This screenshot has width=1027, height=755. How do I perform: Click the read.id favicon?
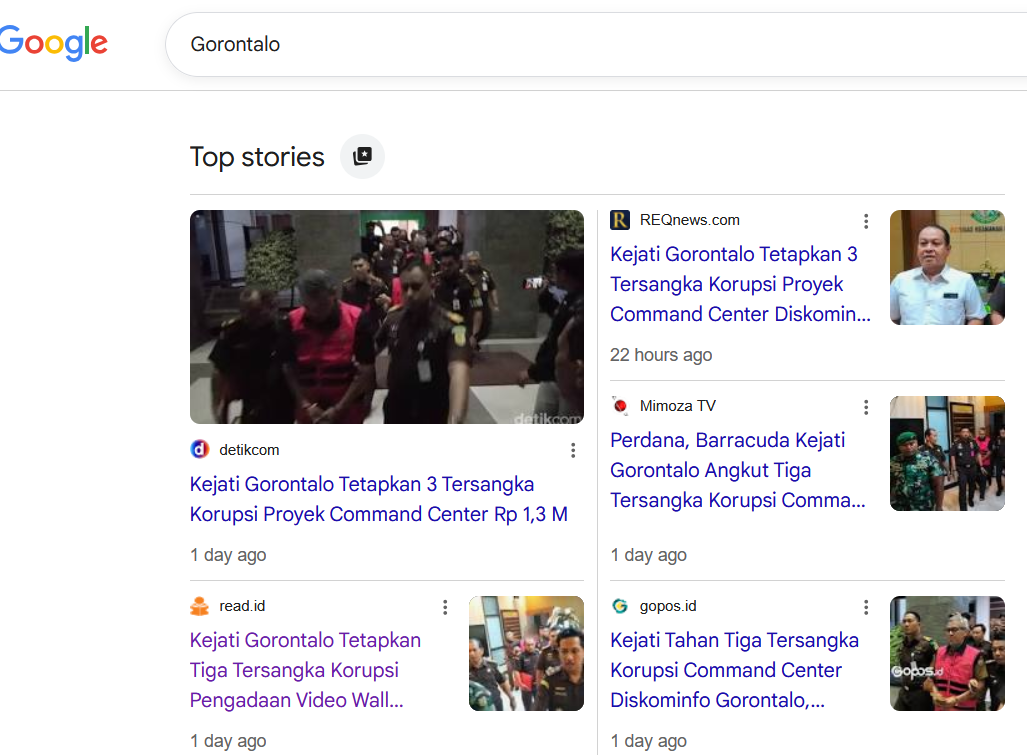200,606
